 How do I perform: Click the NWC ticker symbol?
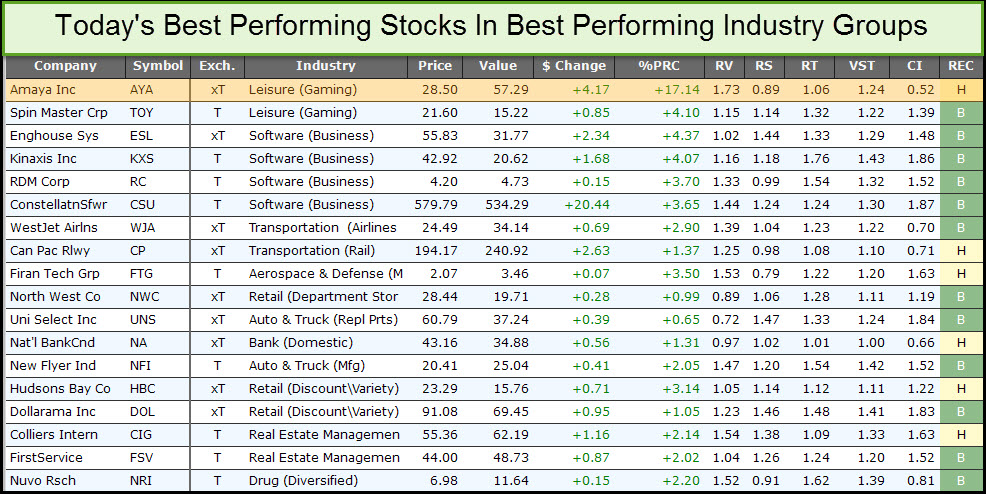tap(145, 297)
